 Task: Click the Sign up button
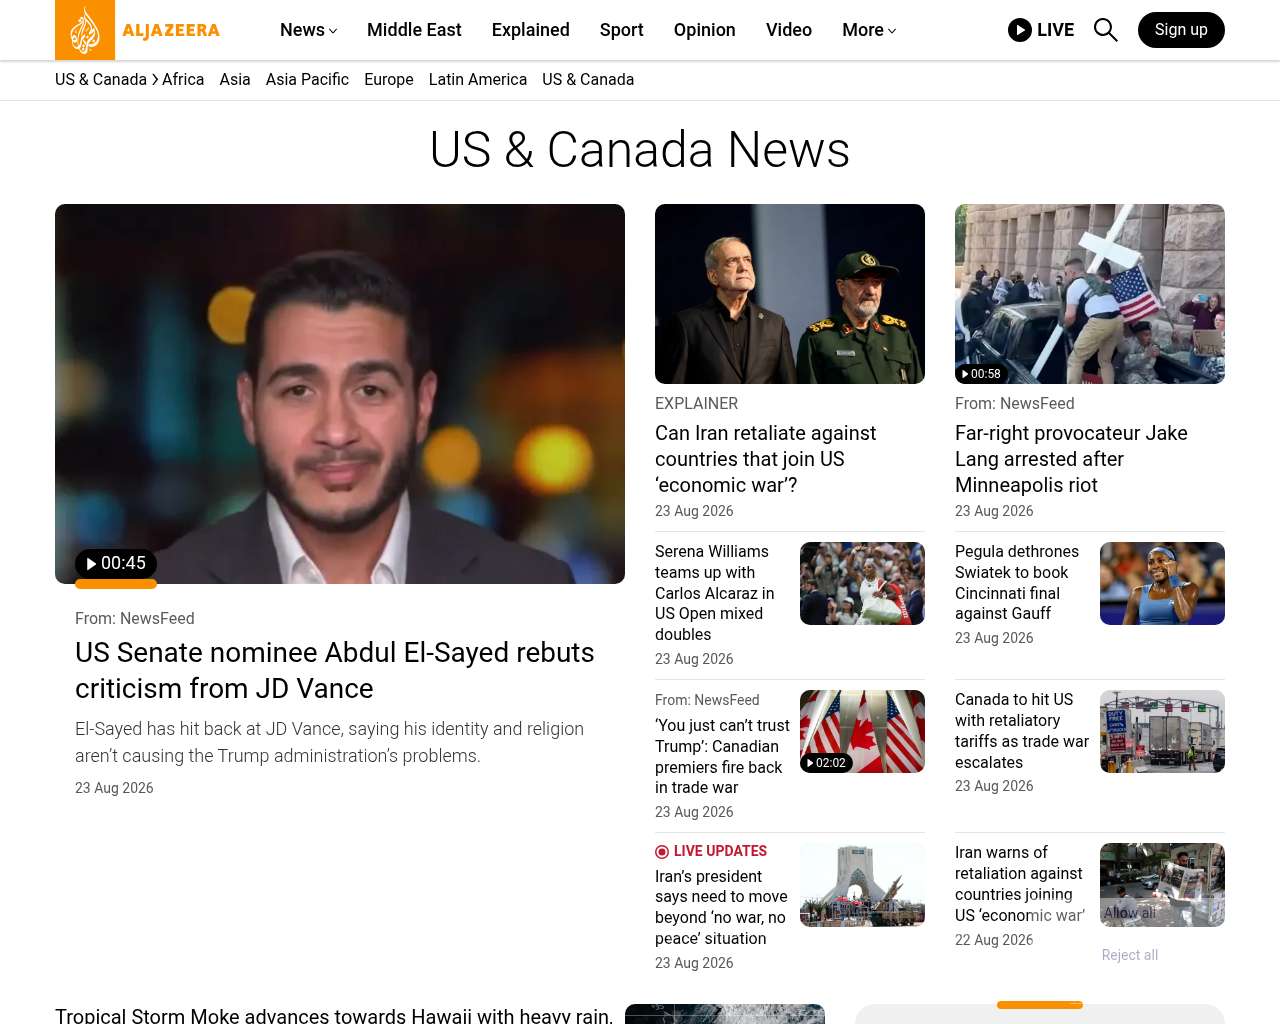pyautogui.click(x=1181, y=30)
